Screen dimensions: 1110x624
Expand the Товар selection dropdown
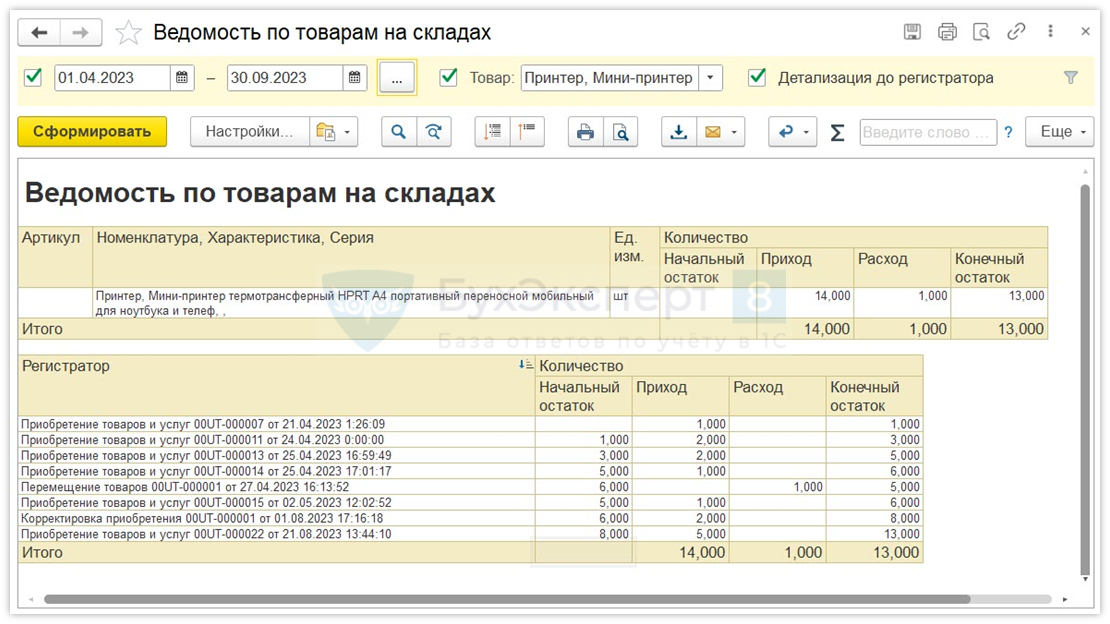pos(710,78)
